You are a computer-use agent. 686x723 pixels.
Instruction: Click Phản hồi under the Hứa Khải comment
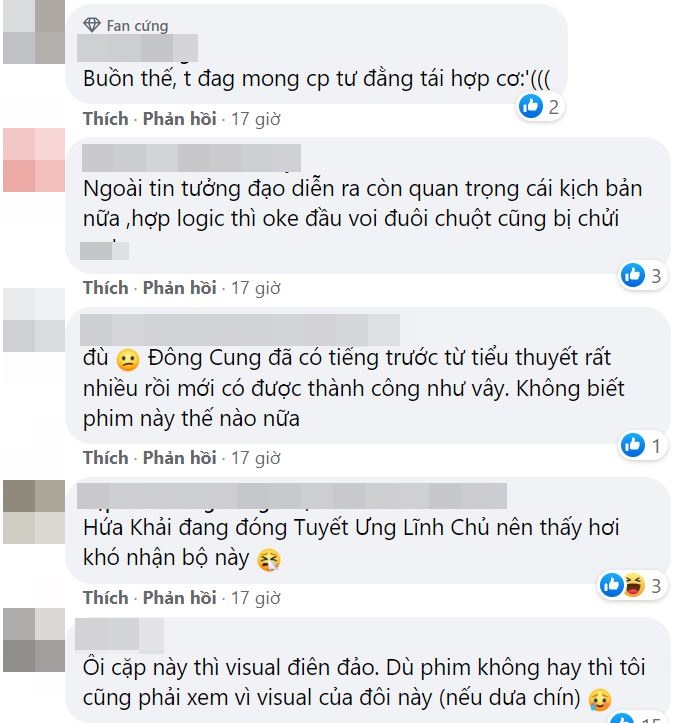[179, 598]
